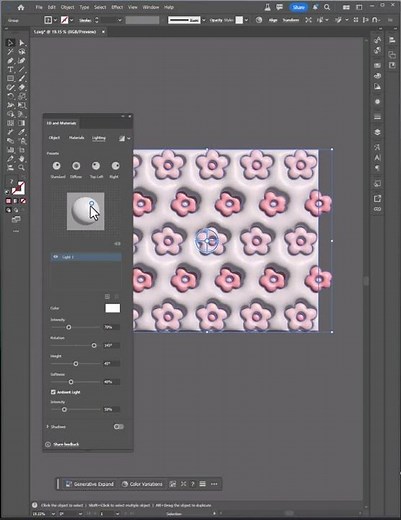This screenshot has width=401, height=520.
Task: Click the Align button in control bar
Action: click(x=273, y=20)
